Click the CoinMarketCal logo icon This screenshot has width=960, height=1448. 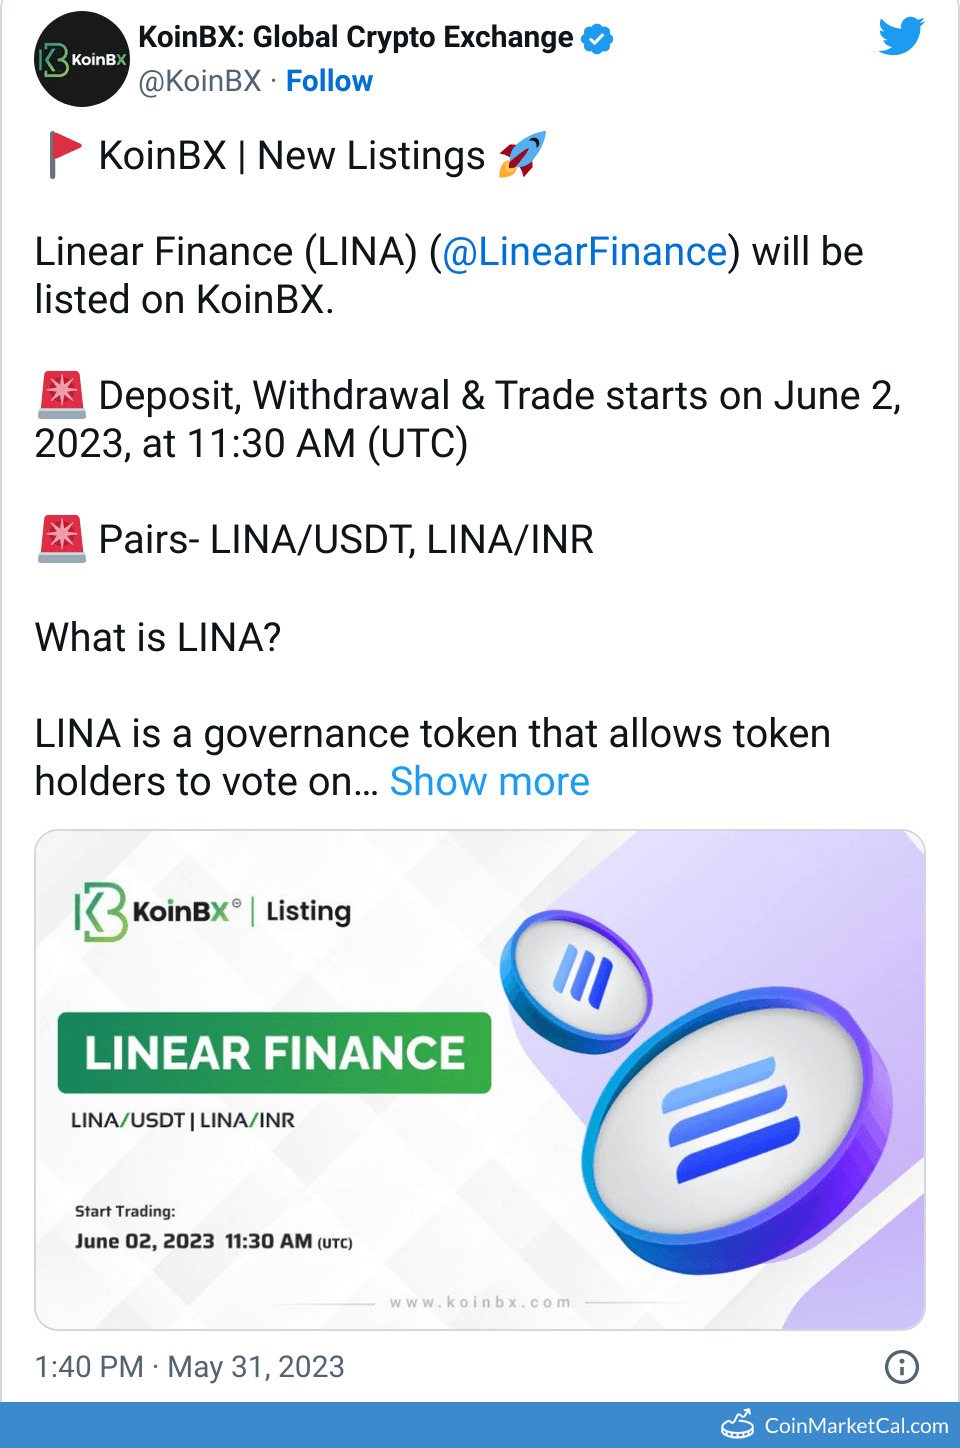[738, 1424]
